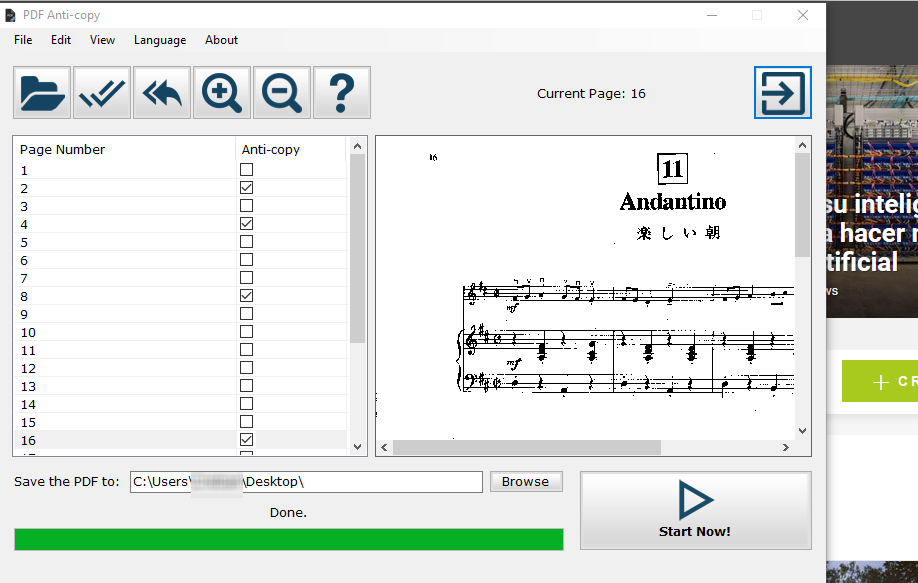Click the preview scroll-left arrow
Screen dimensions: 918x583
pos(384,448)
